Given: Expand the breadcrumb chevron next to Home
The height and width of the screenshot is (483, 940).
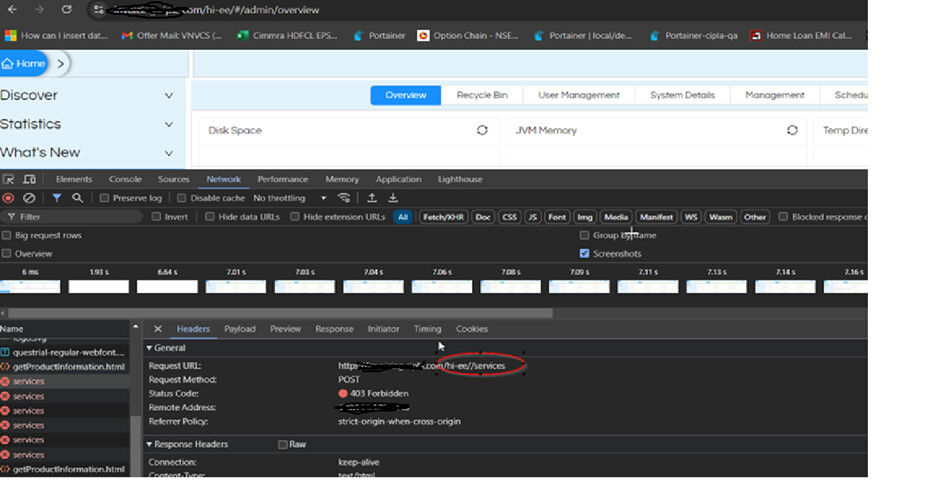Looking at the screenshot, I should coord(61,64).
